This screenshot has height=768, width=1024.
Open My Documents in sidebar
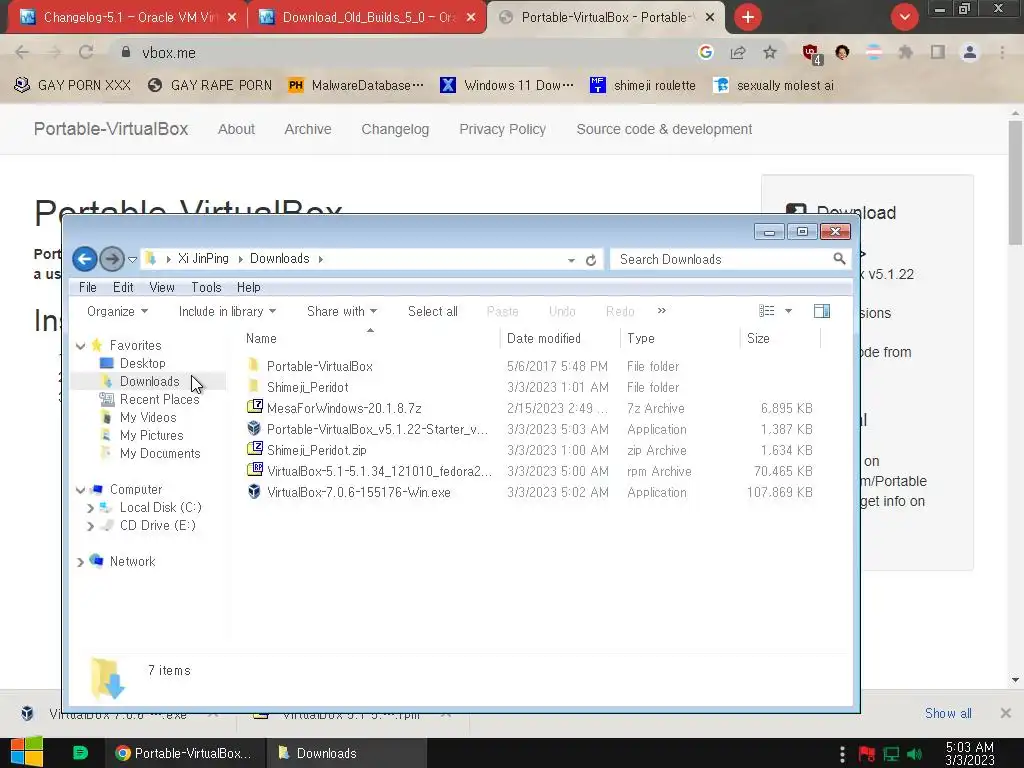[x=160, y=453]
